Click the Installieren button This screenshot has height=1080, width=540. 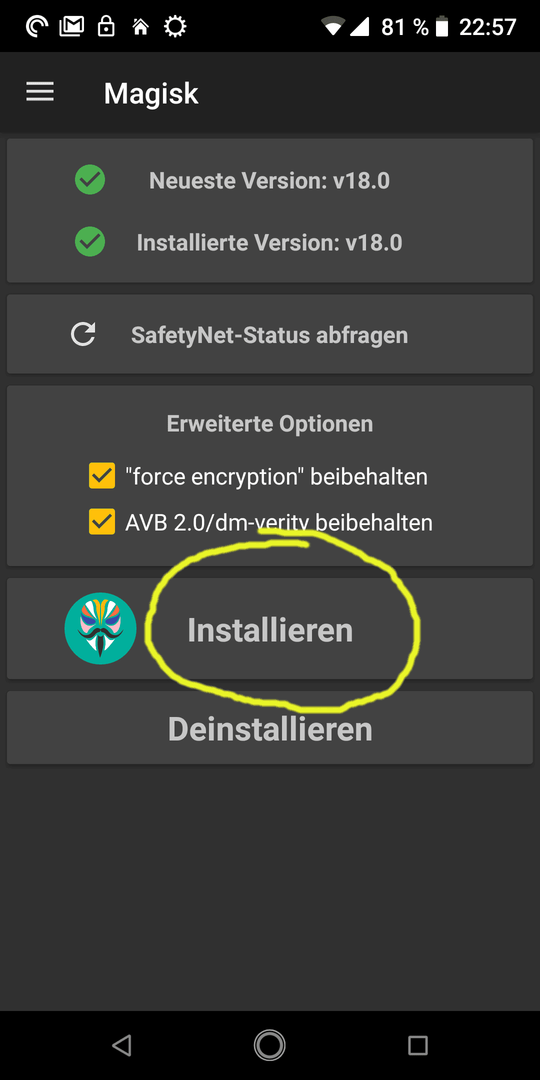[x=270, y=629]
